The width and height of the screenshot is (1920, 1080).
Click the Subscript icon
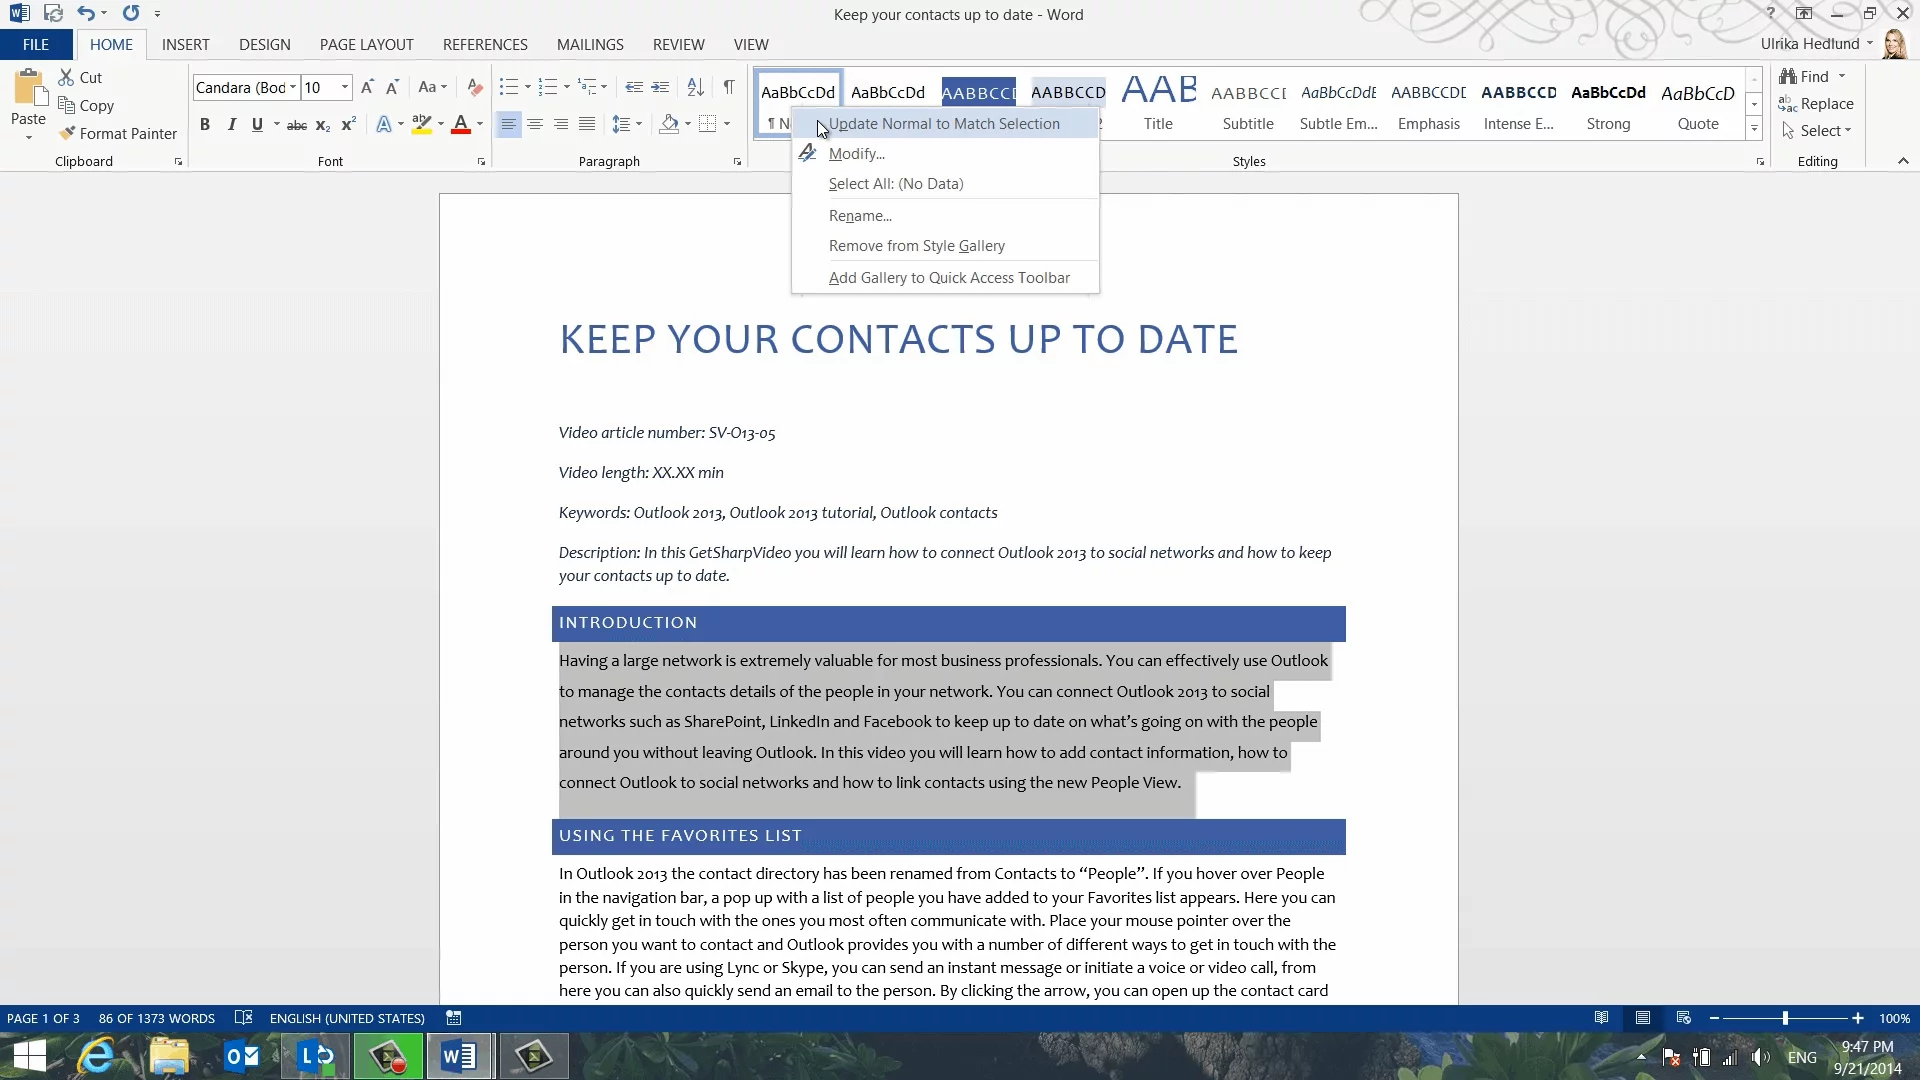pyautogui.click(x=322, y=125)
